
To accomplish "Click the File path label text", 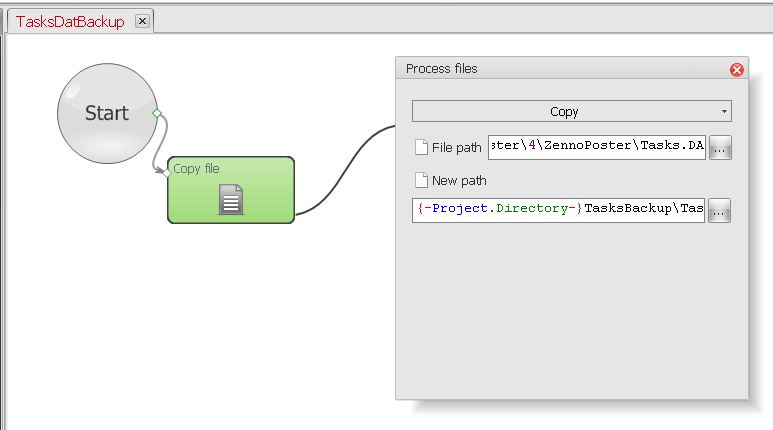I will [x=456, y=148].
